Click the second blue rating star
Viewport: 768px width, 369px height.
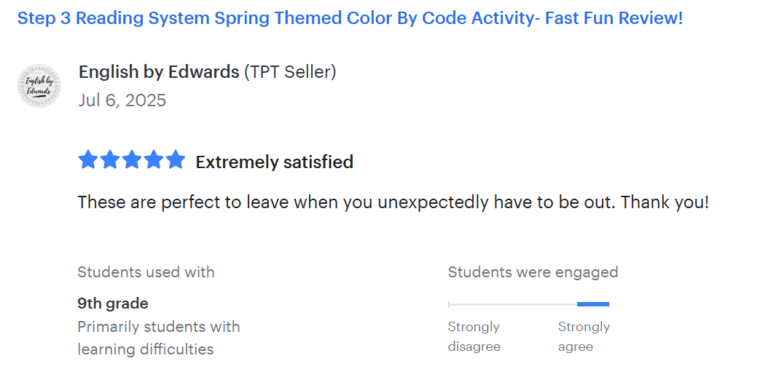coord(110,160)
